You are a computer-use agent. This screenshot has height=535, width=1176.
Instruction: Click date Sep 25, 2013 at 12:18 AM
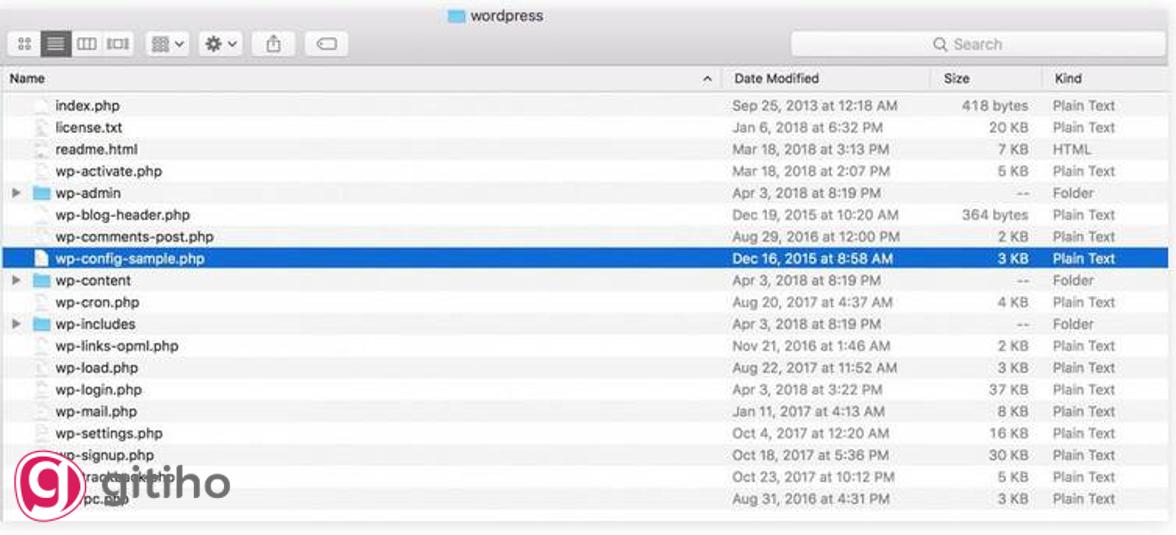[x=814, y=106]
